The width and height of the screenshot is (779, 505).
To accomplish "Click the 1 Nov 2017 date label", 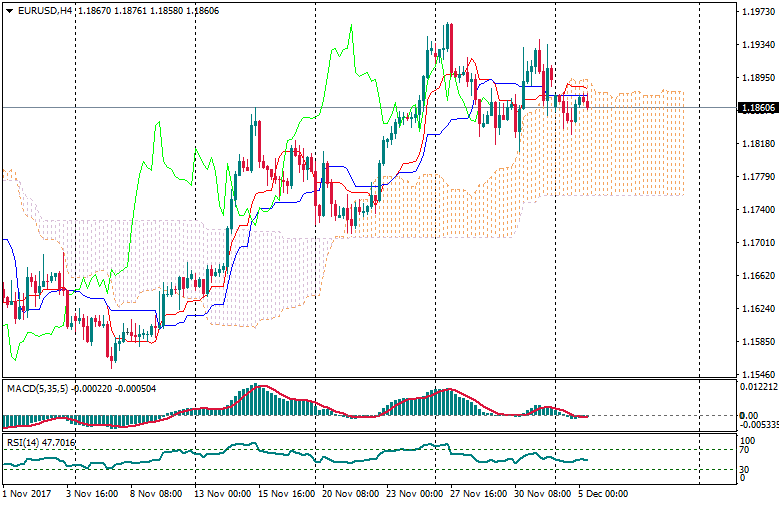I will point(28,493).
